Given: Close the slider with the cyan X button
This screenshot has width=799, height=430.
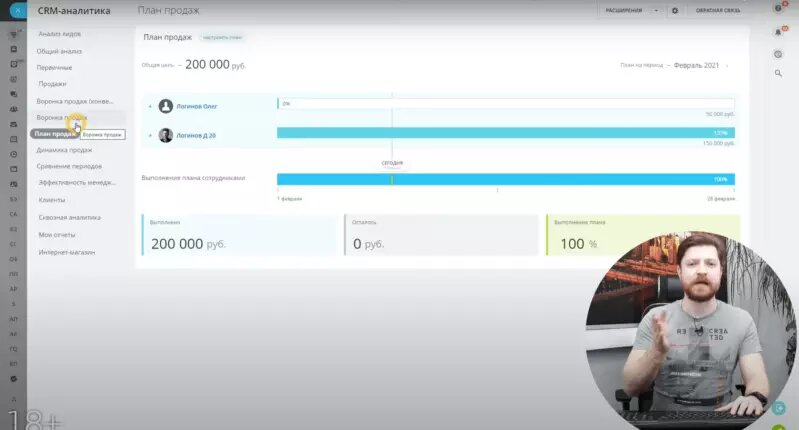Looking at the screenshot, I should 18,10.
